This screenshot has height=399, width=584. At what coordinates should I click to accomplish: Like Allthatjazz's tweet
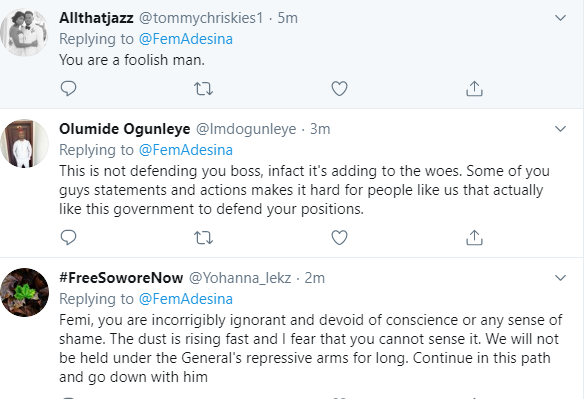(339, 89)
